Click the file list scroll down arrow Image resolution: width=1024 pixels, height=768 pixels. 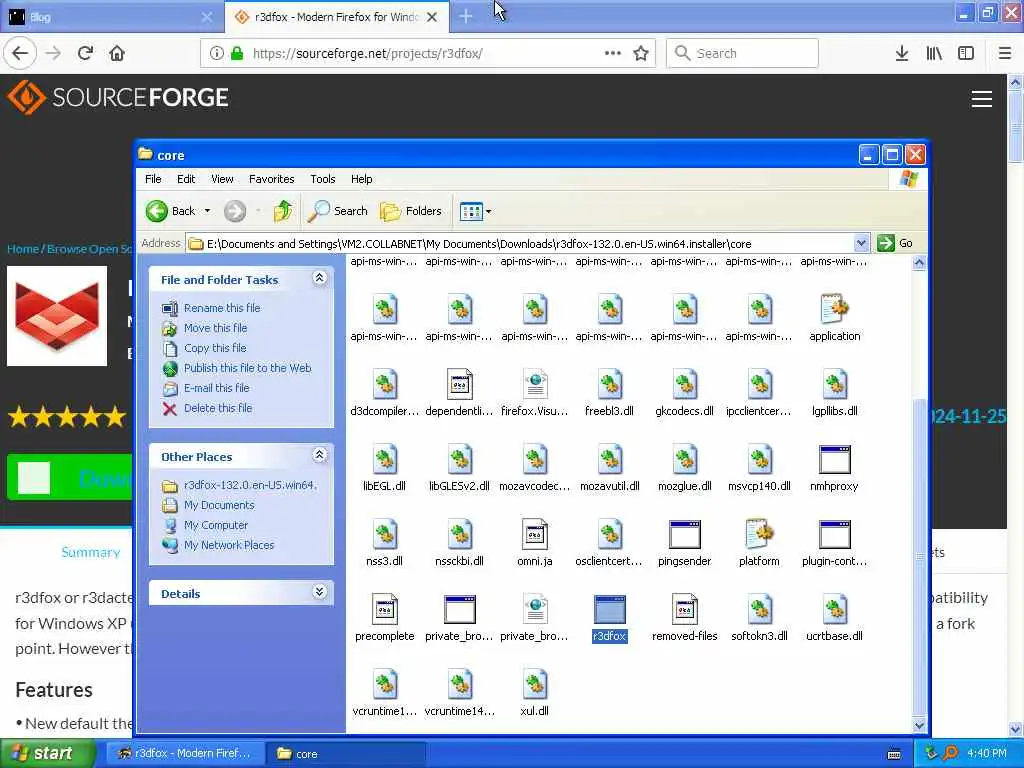(x=920, y=725)
